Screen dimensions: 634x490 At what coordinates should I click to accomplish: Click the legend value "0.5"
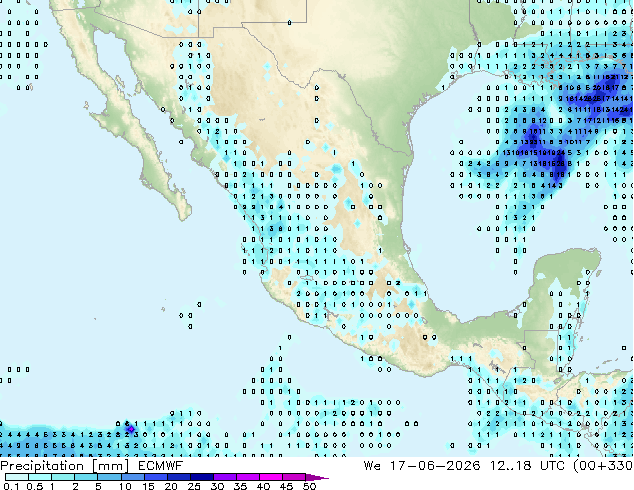[x=35, y=486]
